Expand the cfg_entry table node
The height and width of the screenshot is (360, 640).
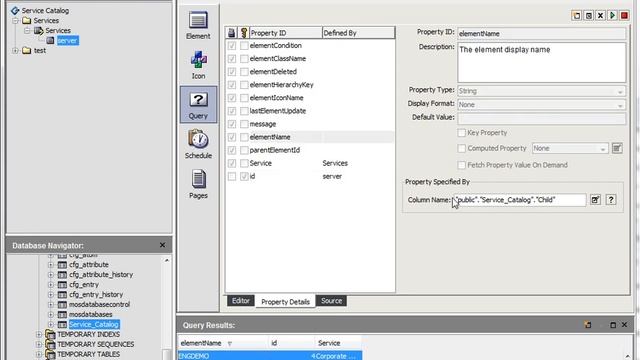pos(51,284)
